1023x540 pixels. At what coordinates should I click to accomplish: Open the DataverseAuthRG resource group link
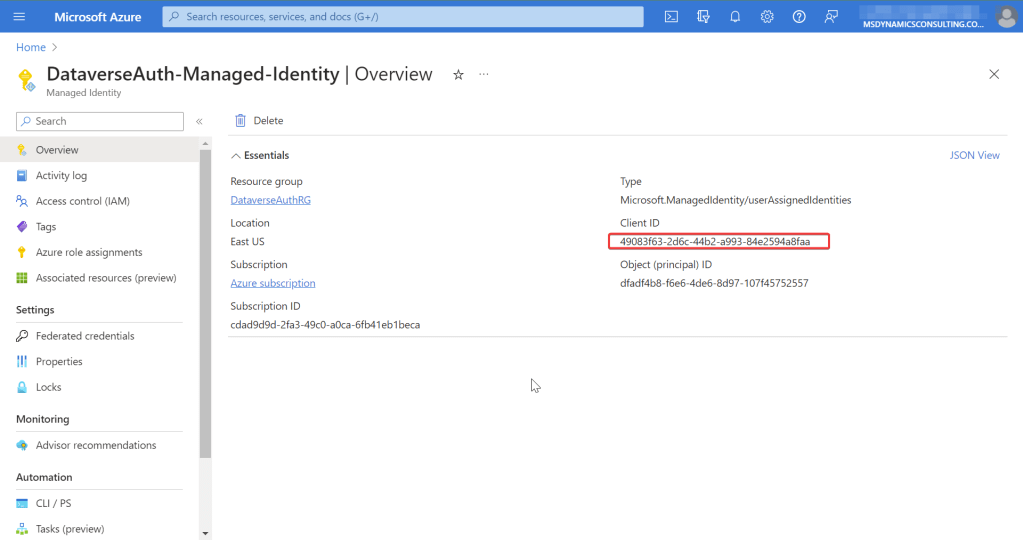pyautogui.click(x=270, y=200)
